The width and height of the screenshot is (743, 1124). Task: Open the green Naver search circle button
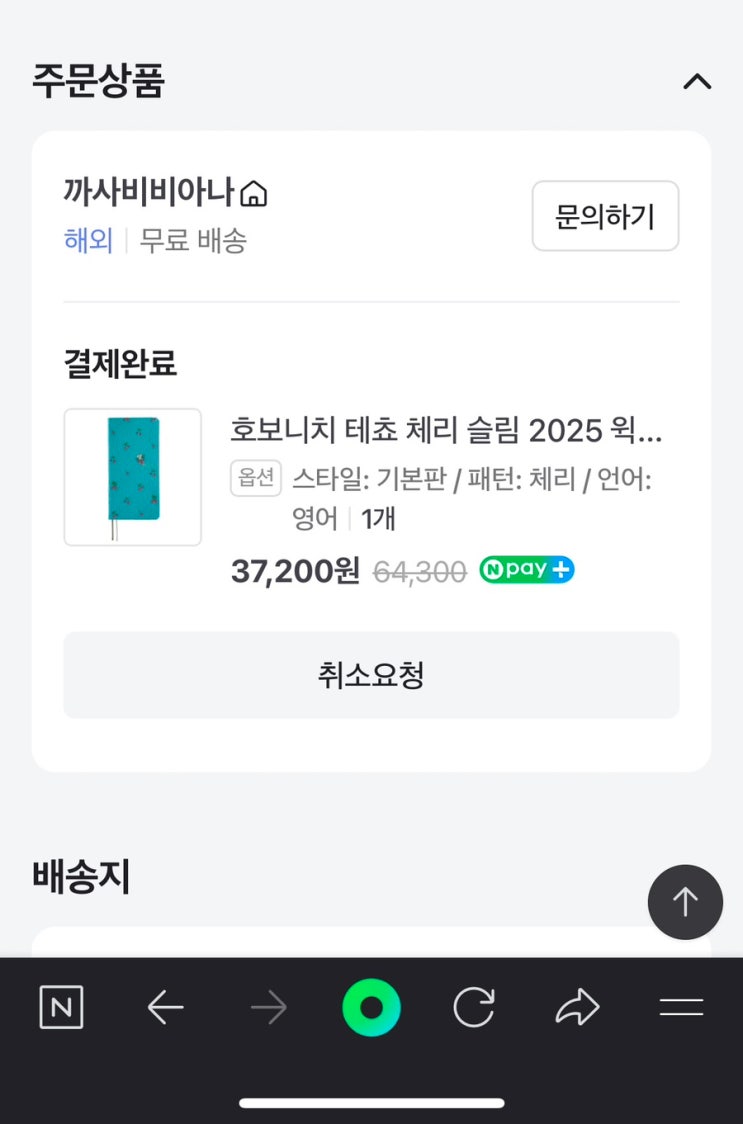(x=371, y=1007)
